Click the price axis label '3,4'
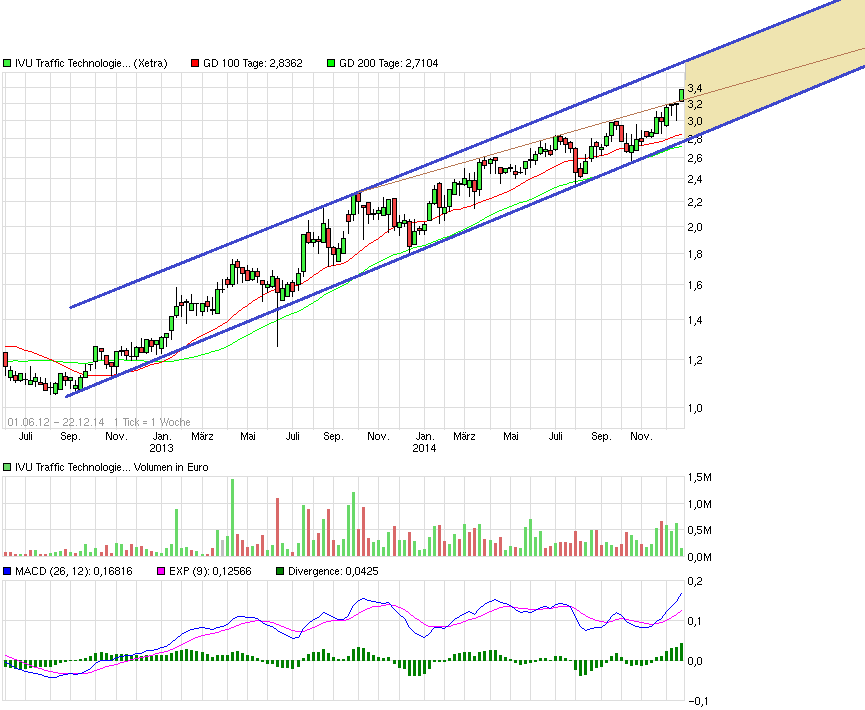The image size is (865, 710). (695, 88)
